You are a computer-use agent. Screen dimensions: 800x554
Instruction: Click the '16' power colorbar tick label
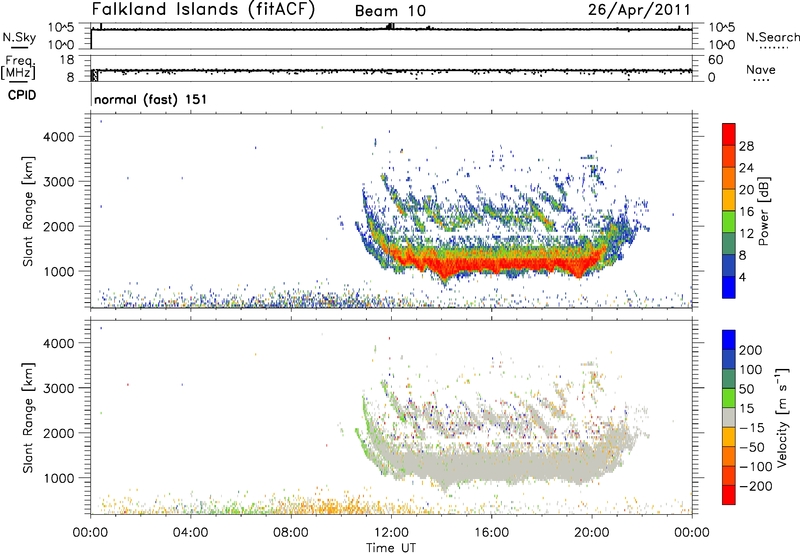point(746,212)
